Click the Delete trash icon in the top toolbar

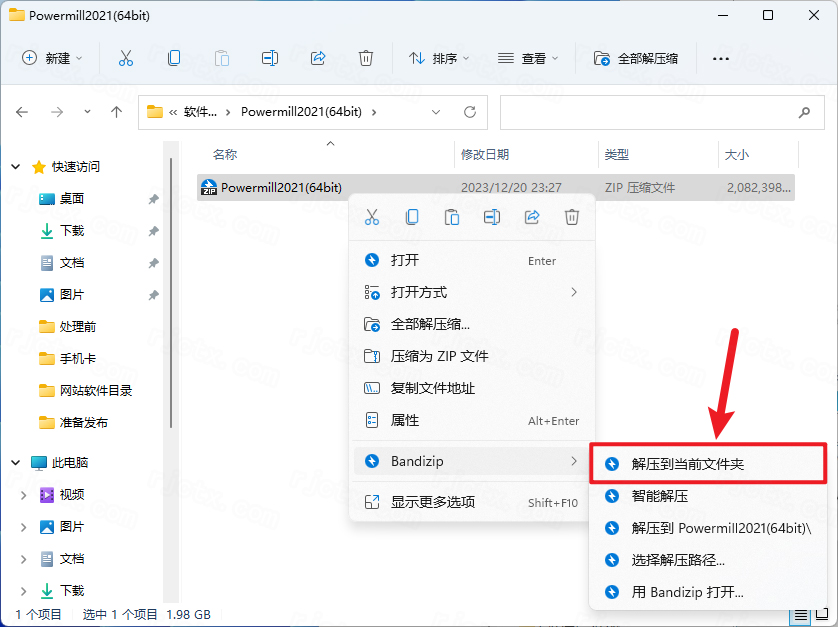coord(366,58)
